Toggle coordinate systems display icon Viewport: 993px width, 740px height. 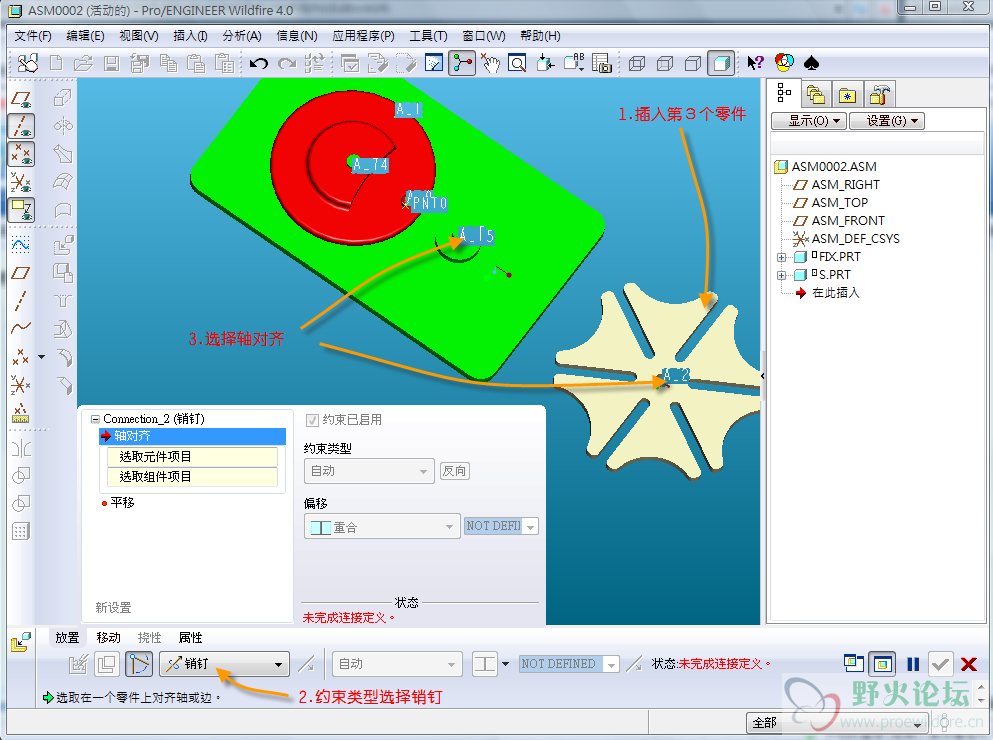(x=21, y=182)
